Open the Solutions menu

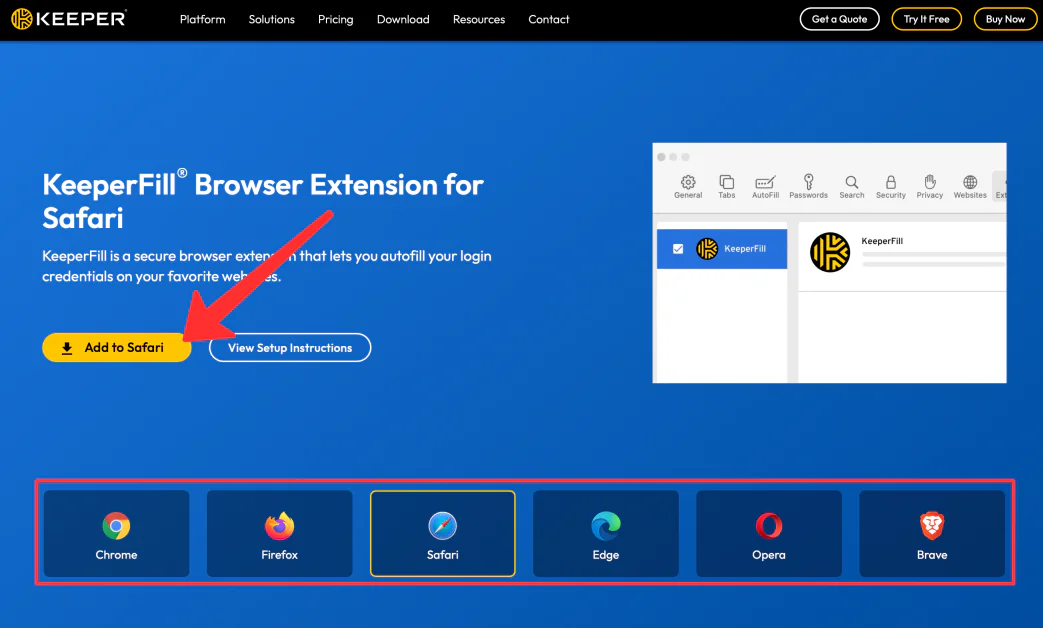coord(271,19)
